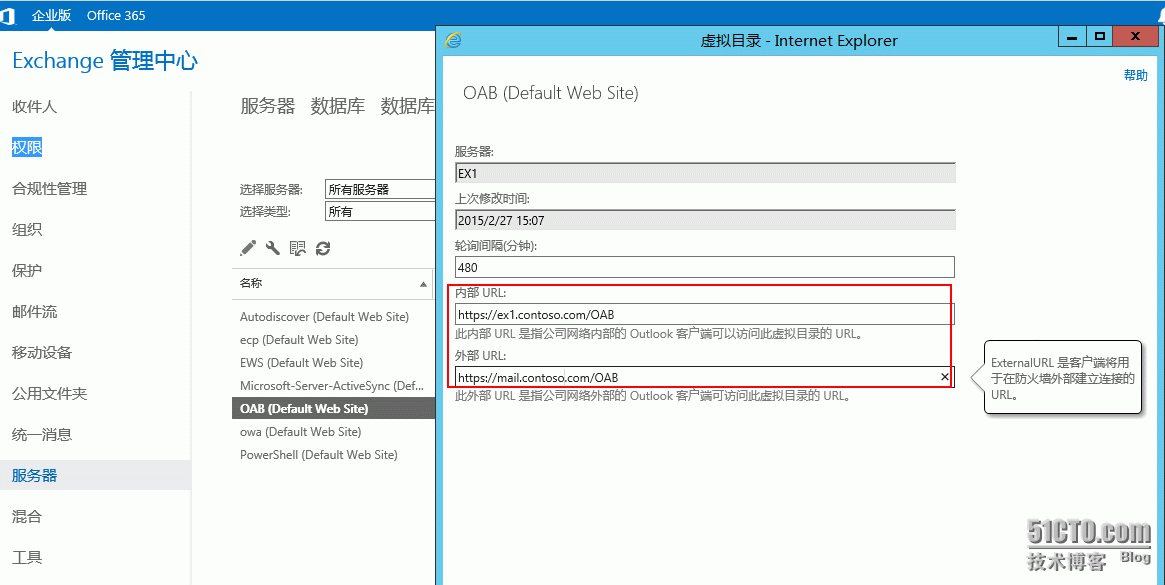Click the 内部 URL input field
1165x585 pixels.
tap(704, 314)
